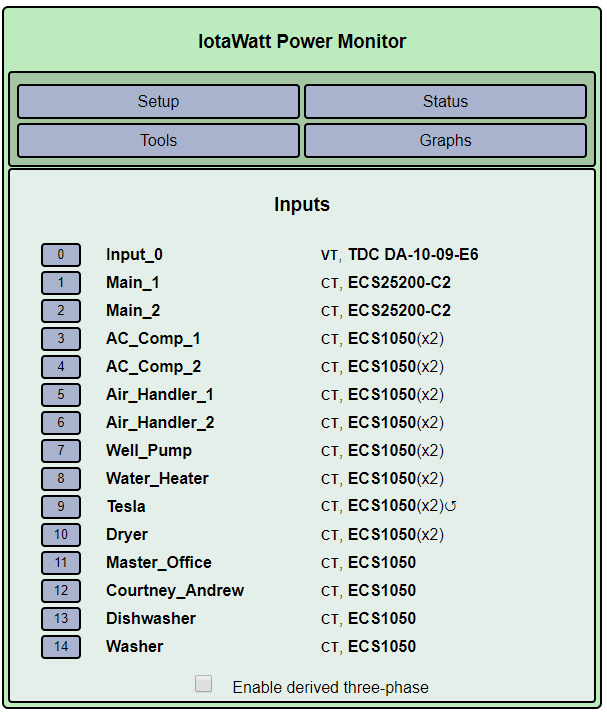This screenshot has width=607, height=715.
Task: Click ECS25200-C2 model on Main_1 row
Action: pyautogui.click(x=399, y=283)
